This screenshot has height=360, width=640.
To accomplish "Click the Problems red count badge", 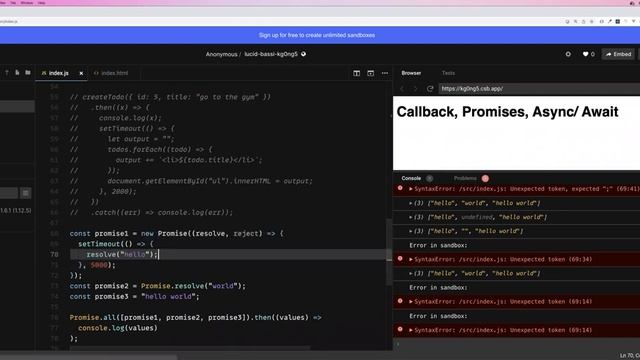I will tap(485, 178).
